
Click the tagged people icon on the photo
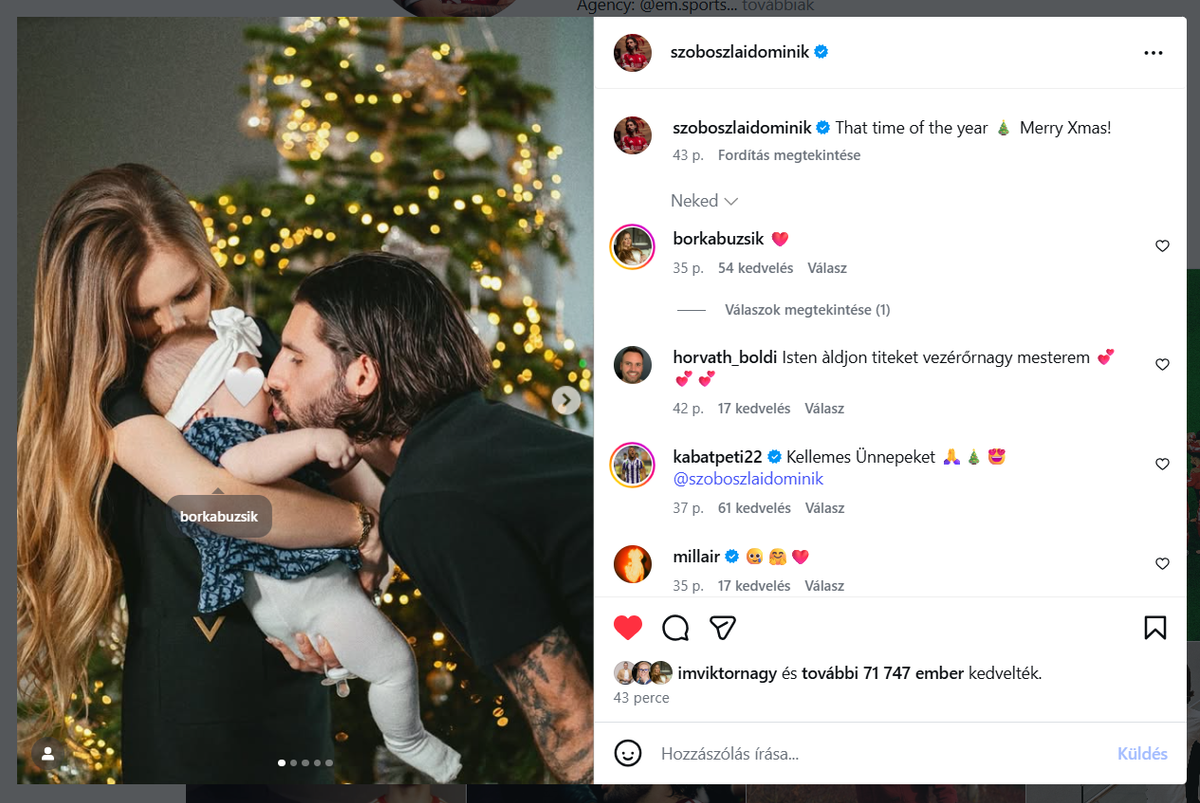[x=48, y=753]
